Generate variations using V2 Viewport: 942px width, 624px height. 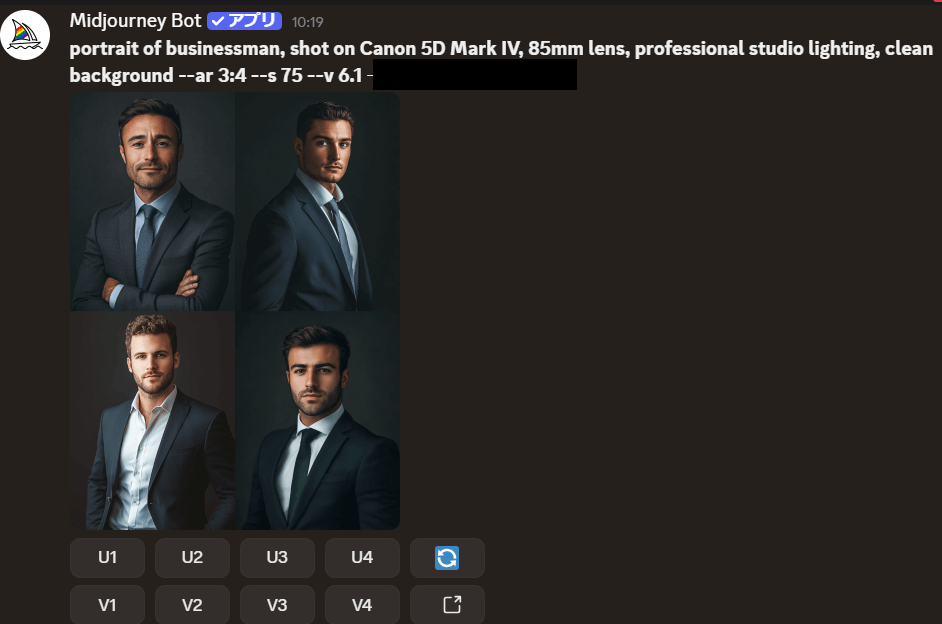coord(192,604)
